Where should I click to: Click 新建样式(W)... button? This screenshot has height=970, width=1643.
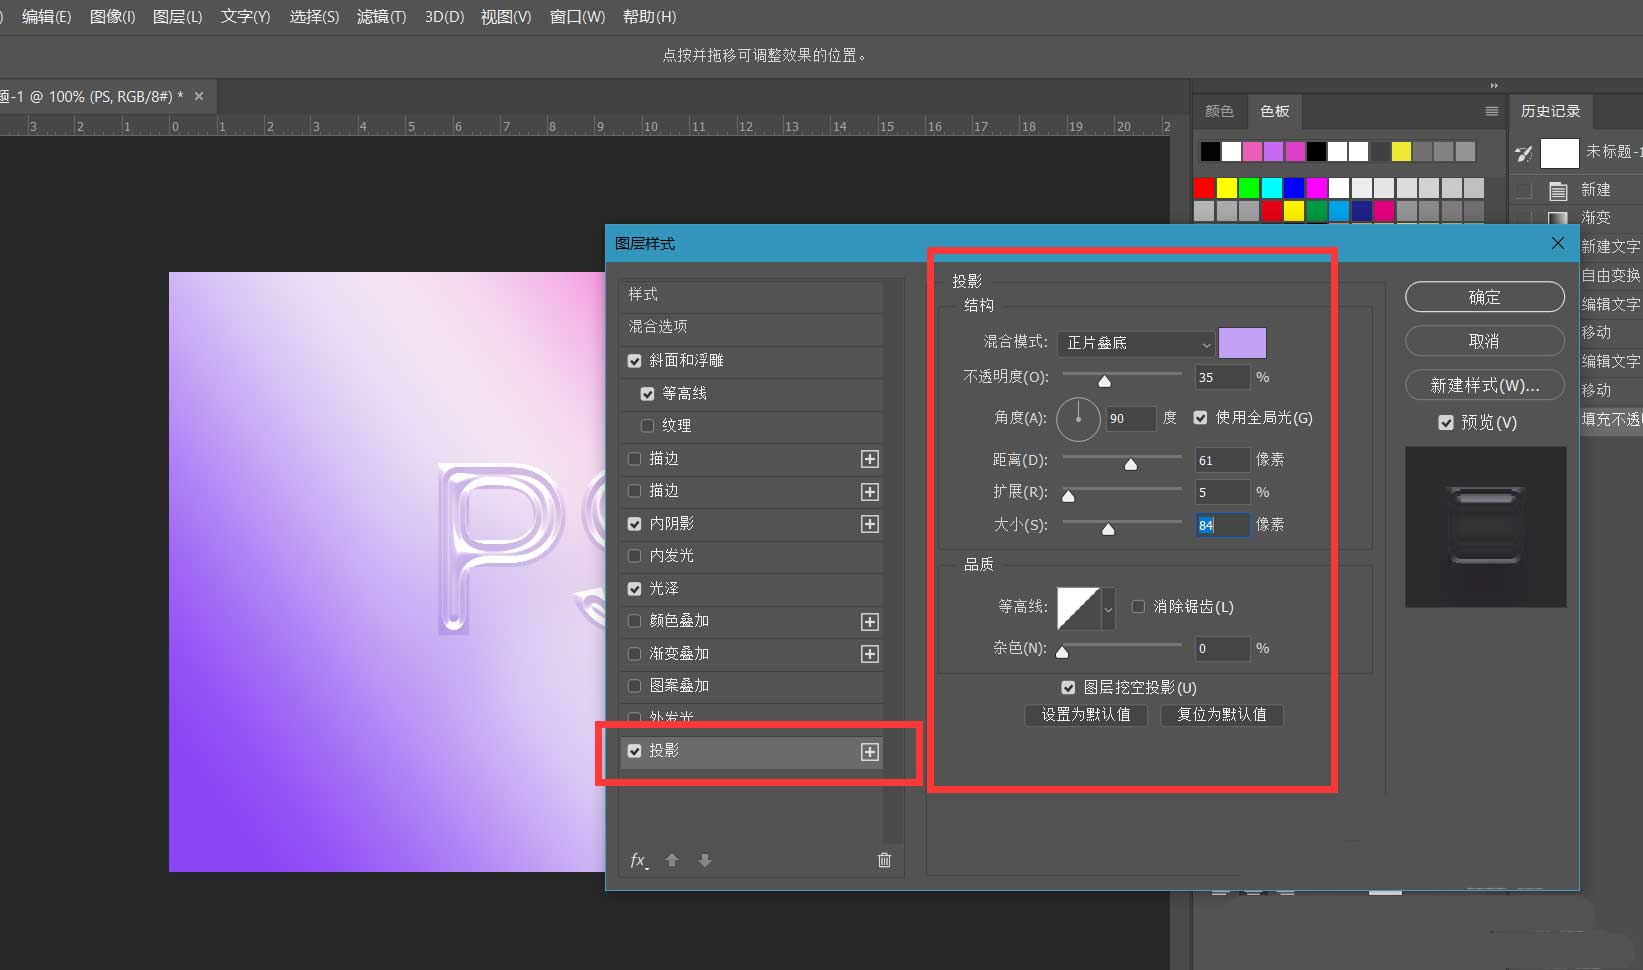click(1484, 385)
